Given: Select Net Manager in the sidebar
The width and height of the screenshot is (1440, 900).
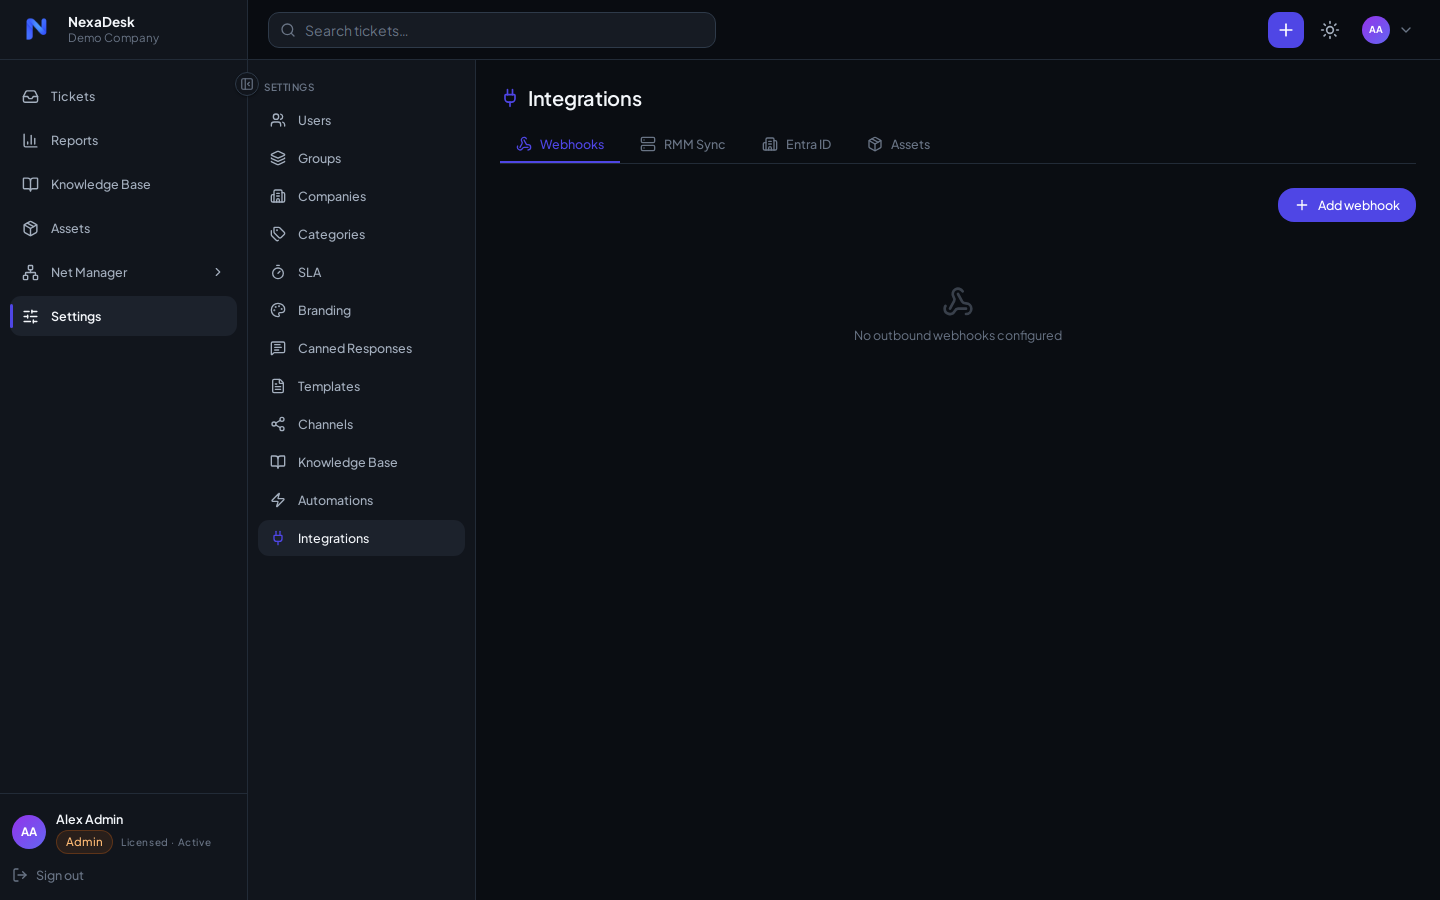Looking at the screenshot, I should pyautogui.click(x=123, y=272).
